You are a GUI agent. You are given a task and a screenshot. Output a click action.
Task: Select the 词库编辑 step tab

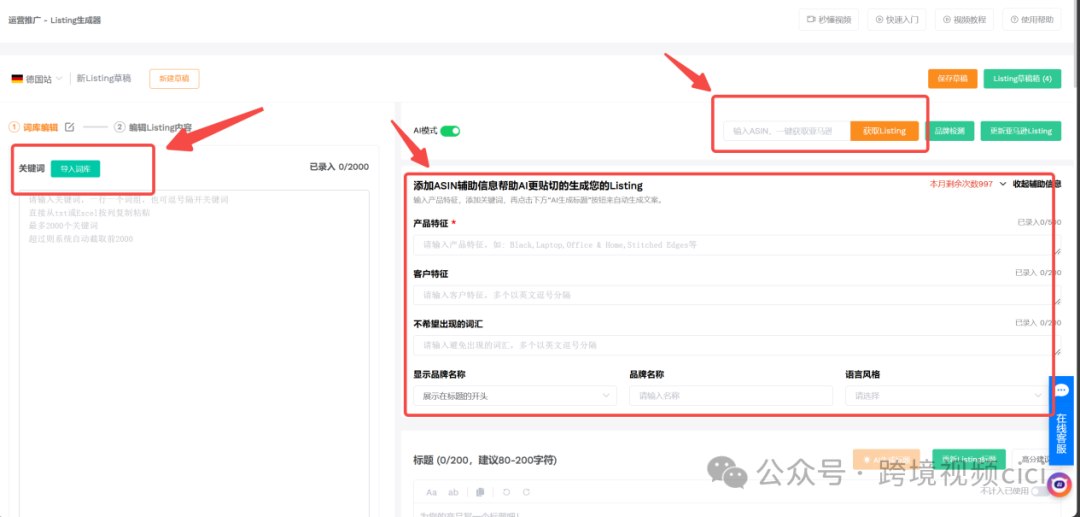coord(34,127)
